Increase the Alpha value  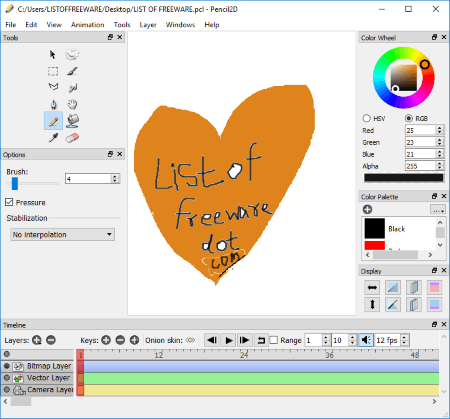click(x=440, y=164)
